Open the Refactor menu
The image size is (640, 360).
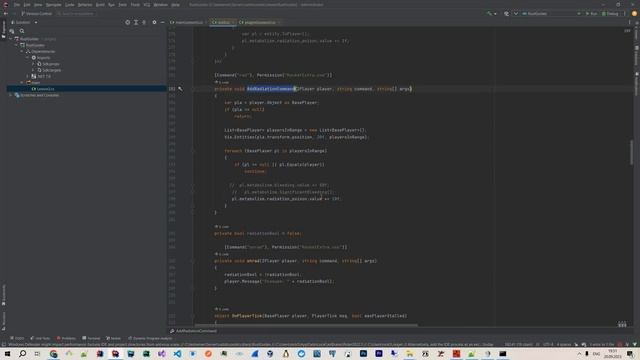(85, 5)
